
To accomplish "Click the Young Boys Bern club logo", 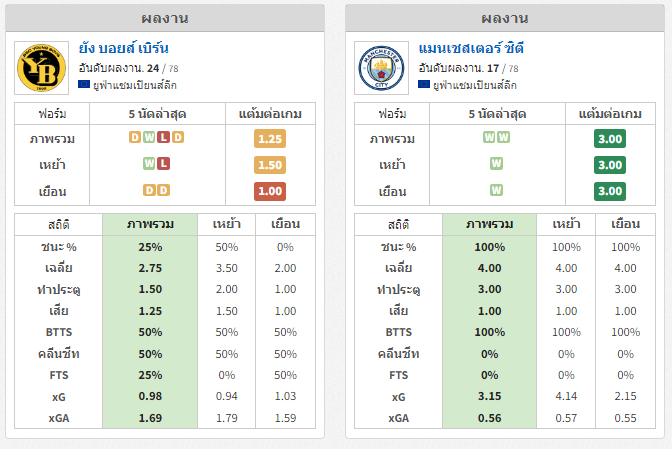I will pyautogui.click(x=42, y=68).
